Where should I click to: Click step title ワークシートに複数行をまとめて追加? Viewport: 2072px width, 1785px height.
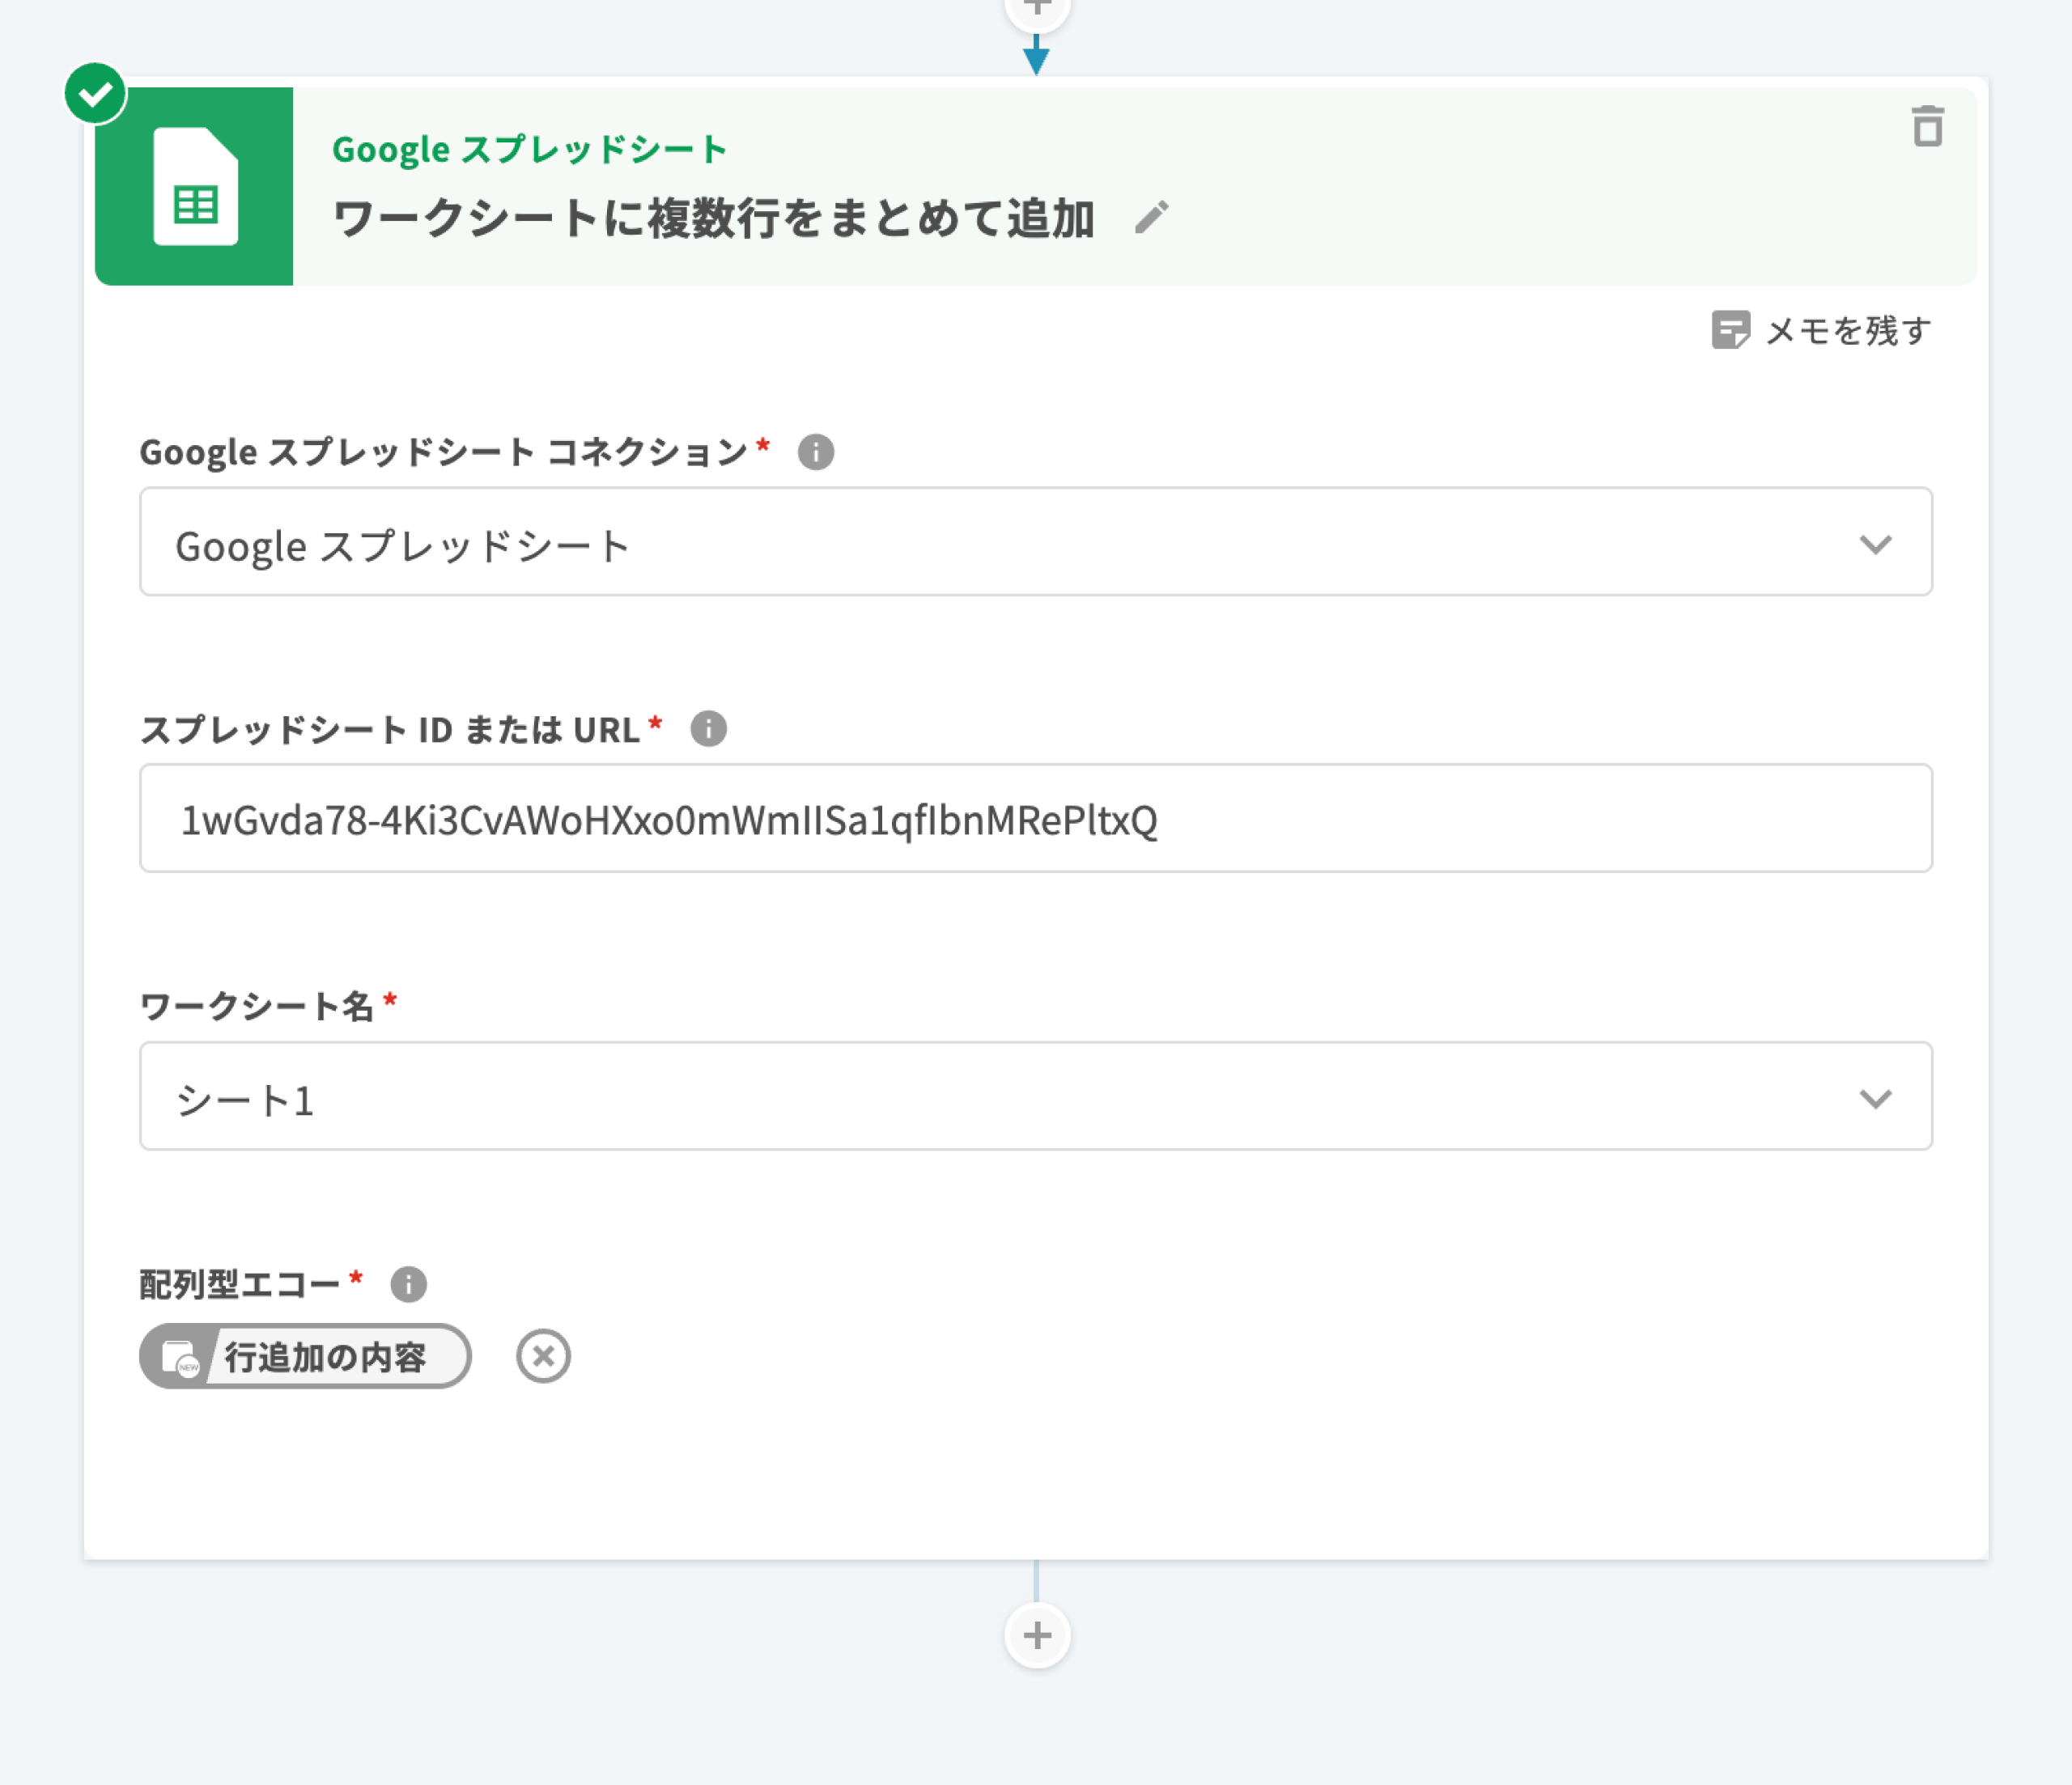click(x=713, y=218)
